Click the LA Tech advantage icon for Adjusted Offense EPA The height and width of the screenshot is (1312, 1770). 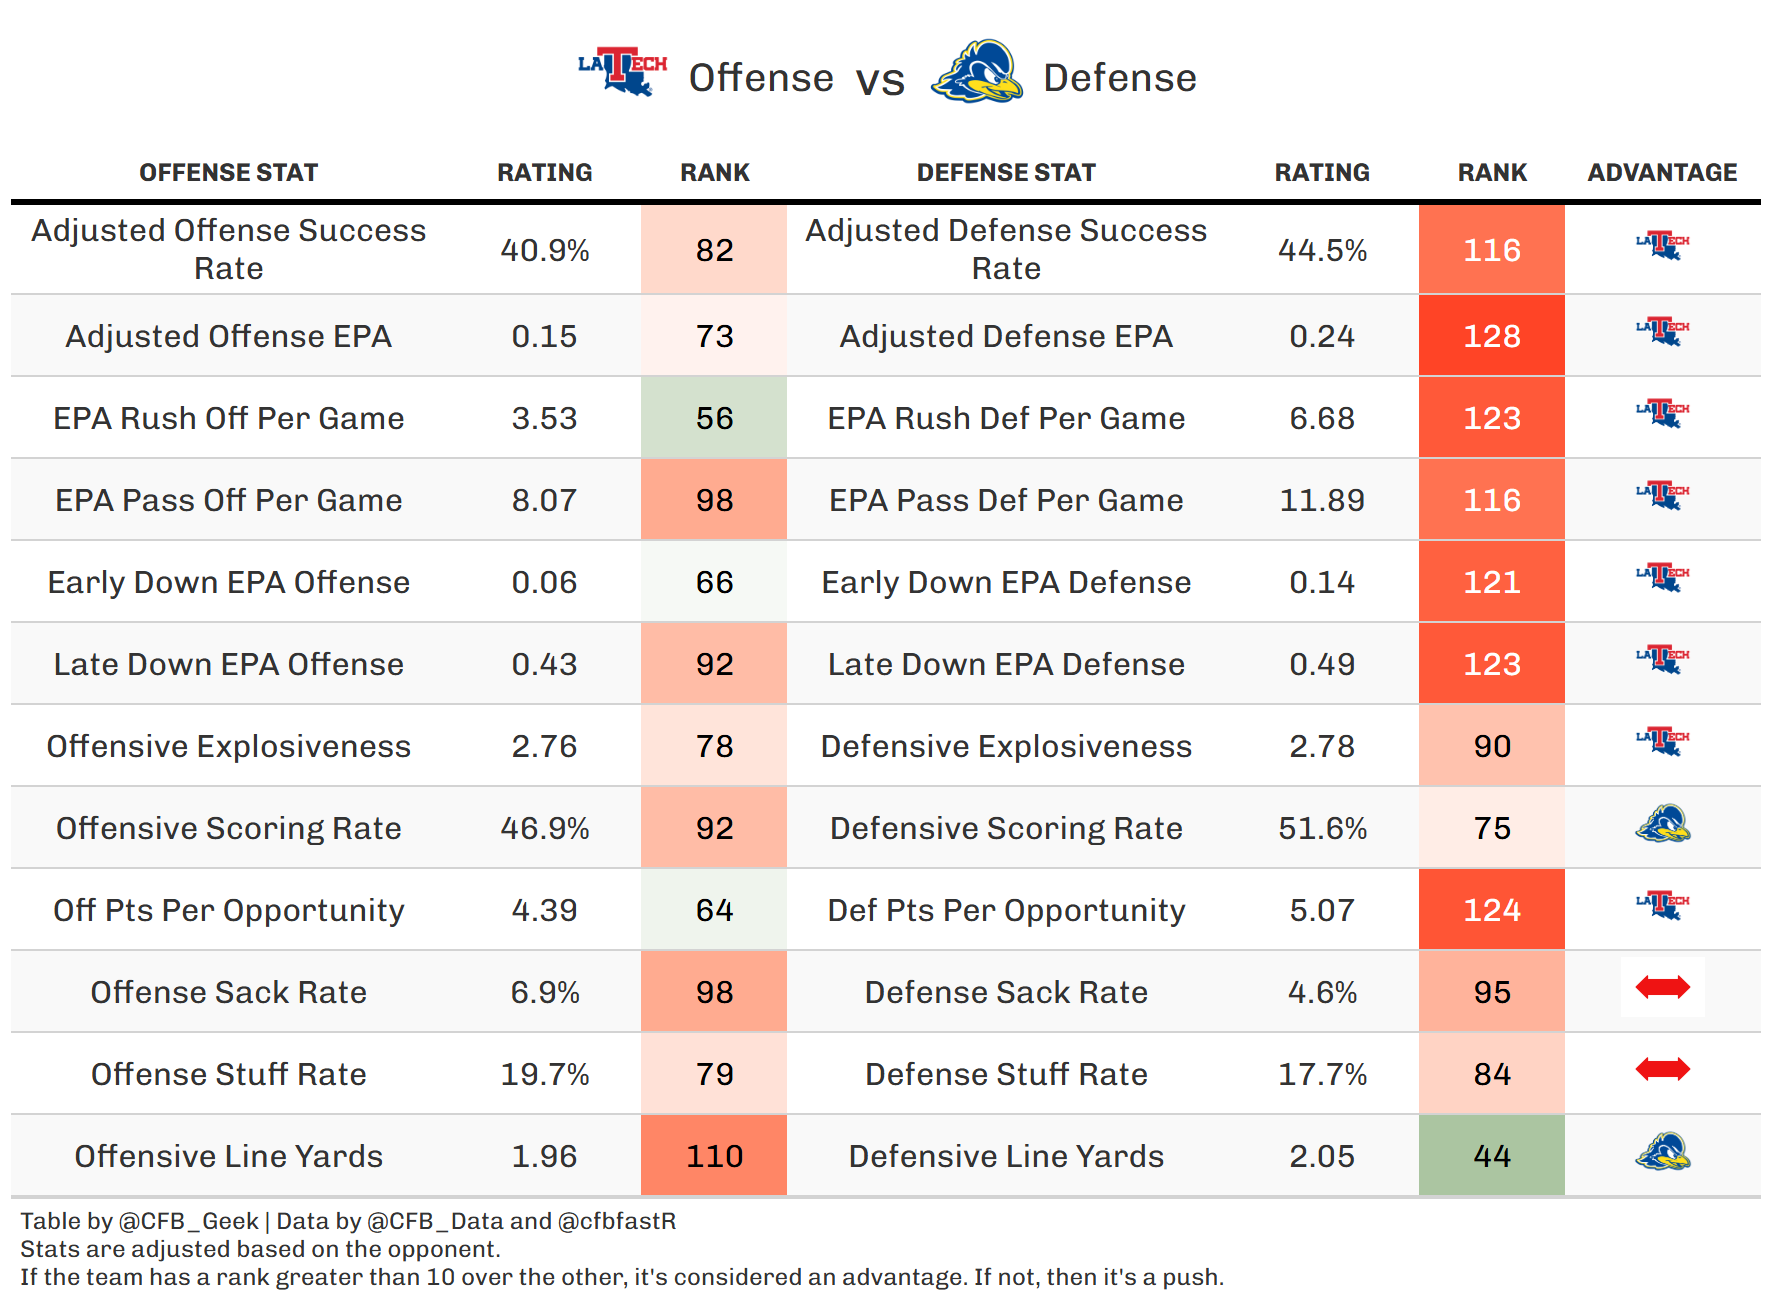click(x=1662, y=331)
